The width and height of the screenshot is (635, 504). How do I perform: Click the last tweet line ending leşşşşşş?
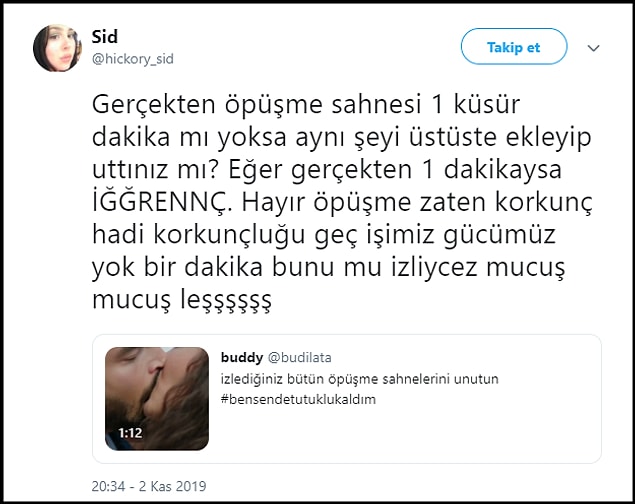coord(181,300)
